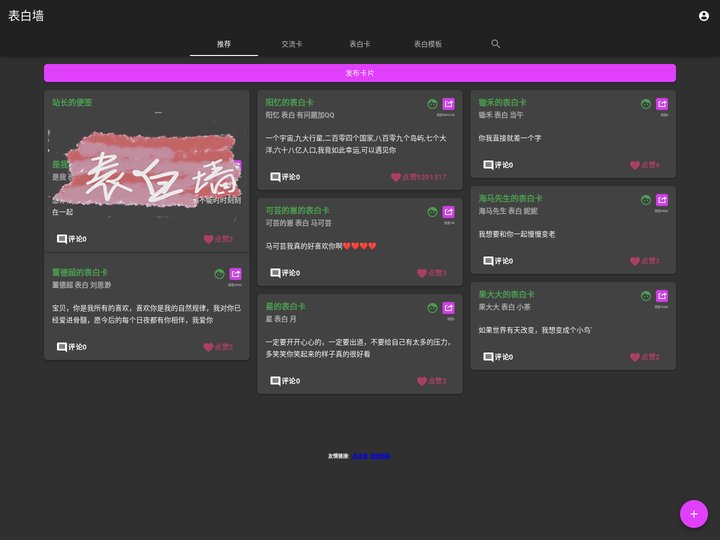Click the green face icon on 海马先生的表白卡
The height and width of the screenshot is (540, 720).
pos(646,200)
